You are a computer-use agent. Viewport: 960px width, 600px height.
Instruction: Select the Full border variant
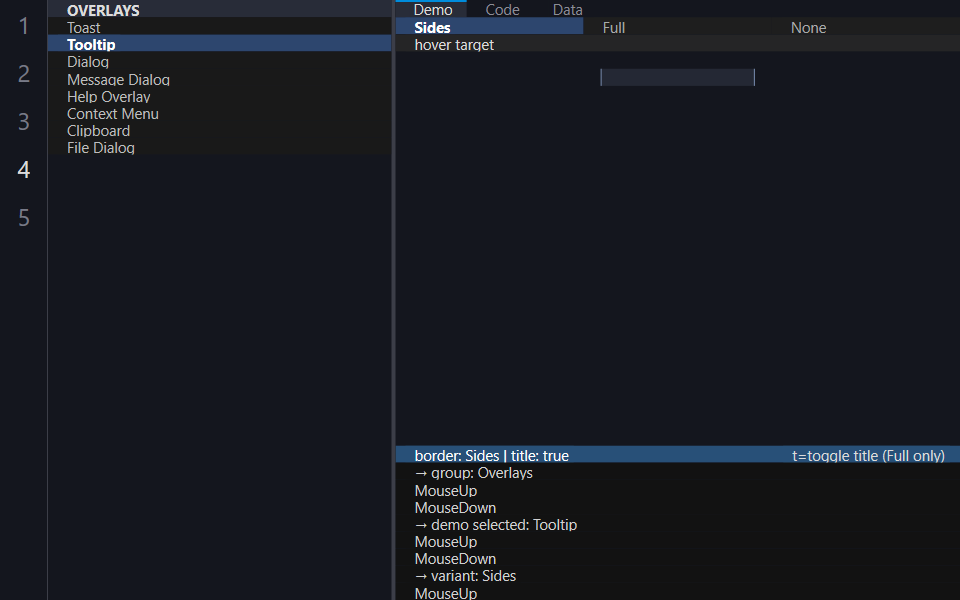pyautogui.click(x=677, y=27)
